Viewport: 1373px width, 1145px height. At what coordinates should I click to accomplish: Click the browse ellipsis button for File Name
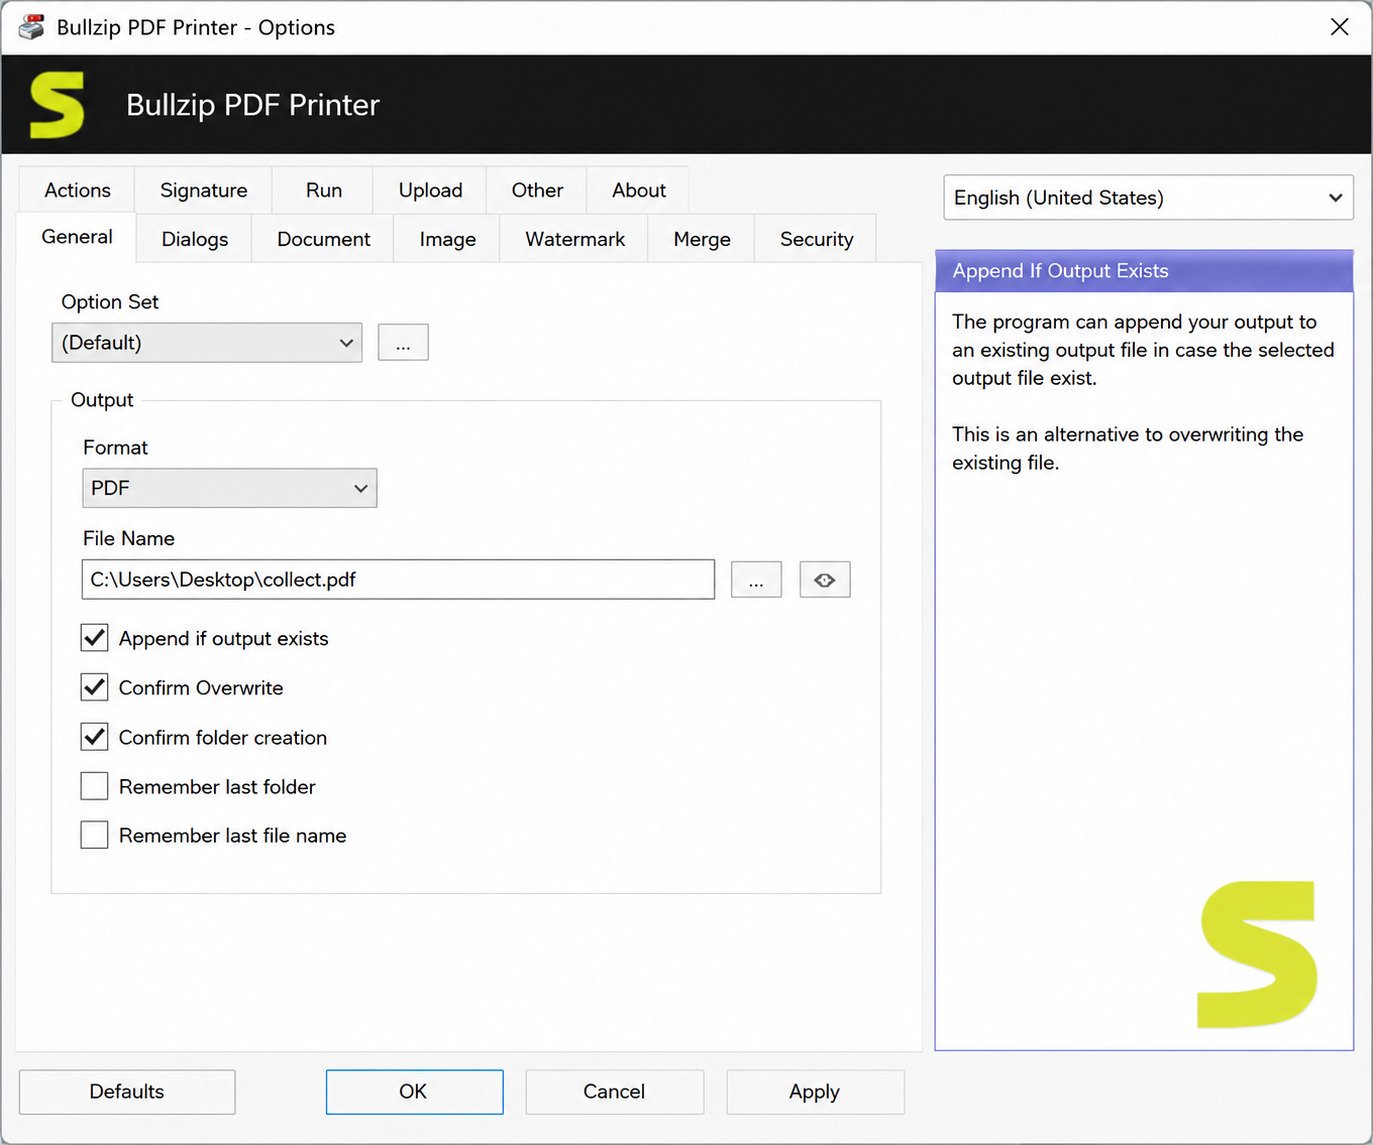(756, 580)
